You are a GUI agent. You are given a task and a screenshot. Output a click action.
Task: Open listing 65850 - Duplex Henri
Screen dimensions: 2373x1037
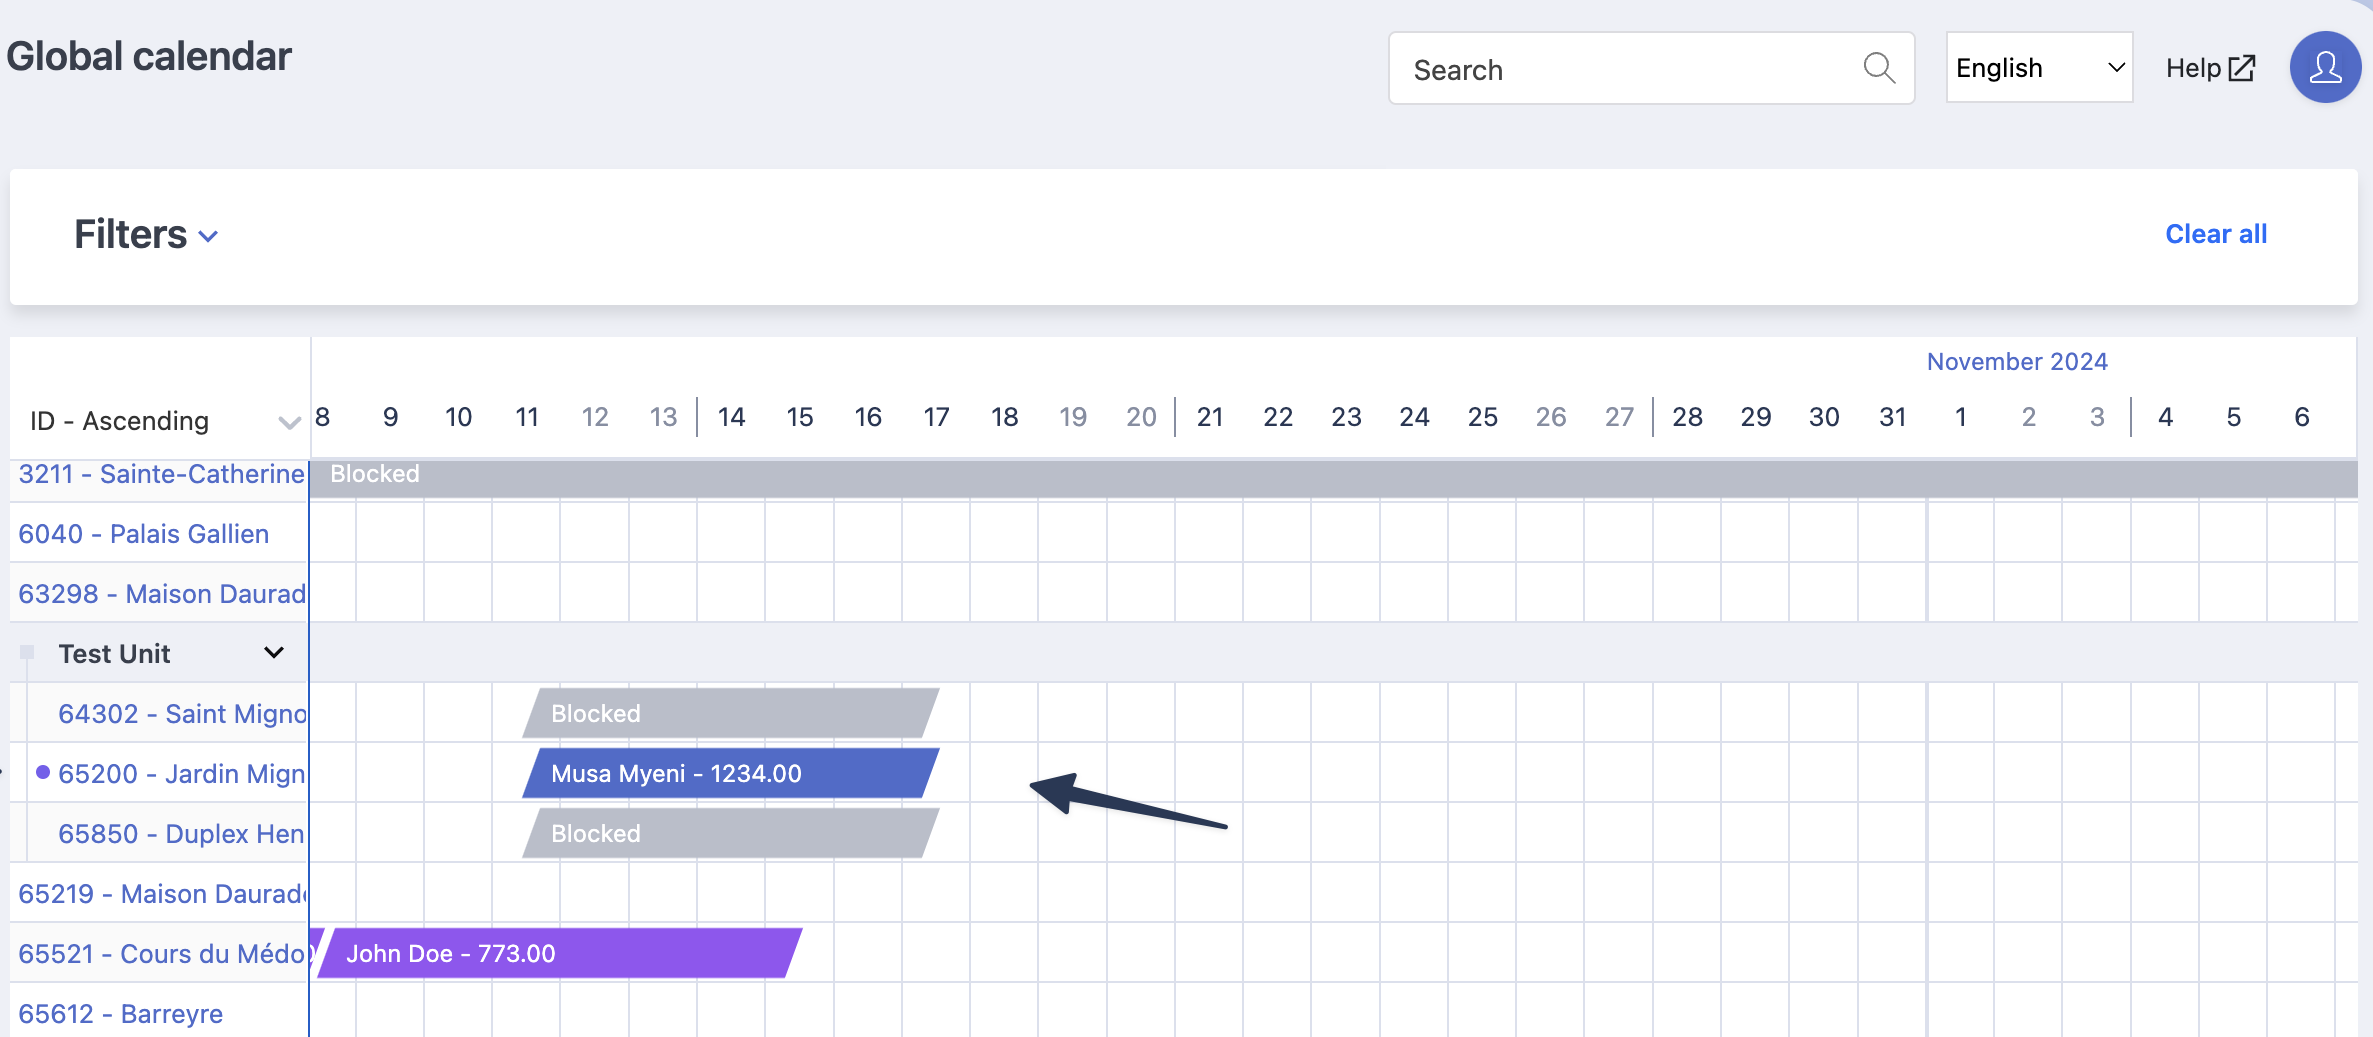coord(181,834)
